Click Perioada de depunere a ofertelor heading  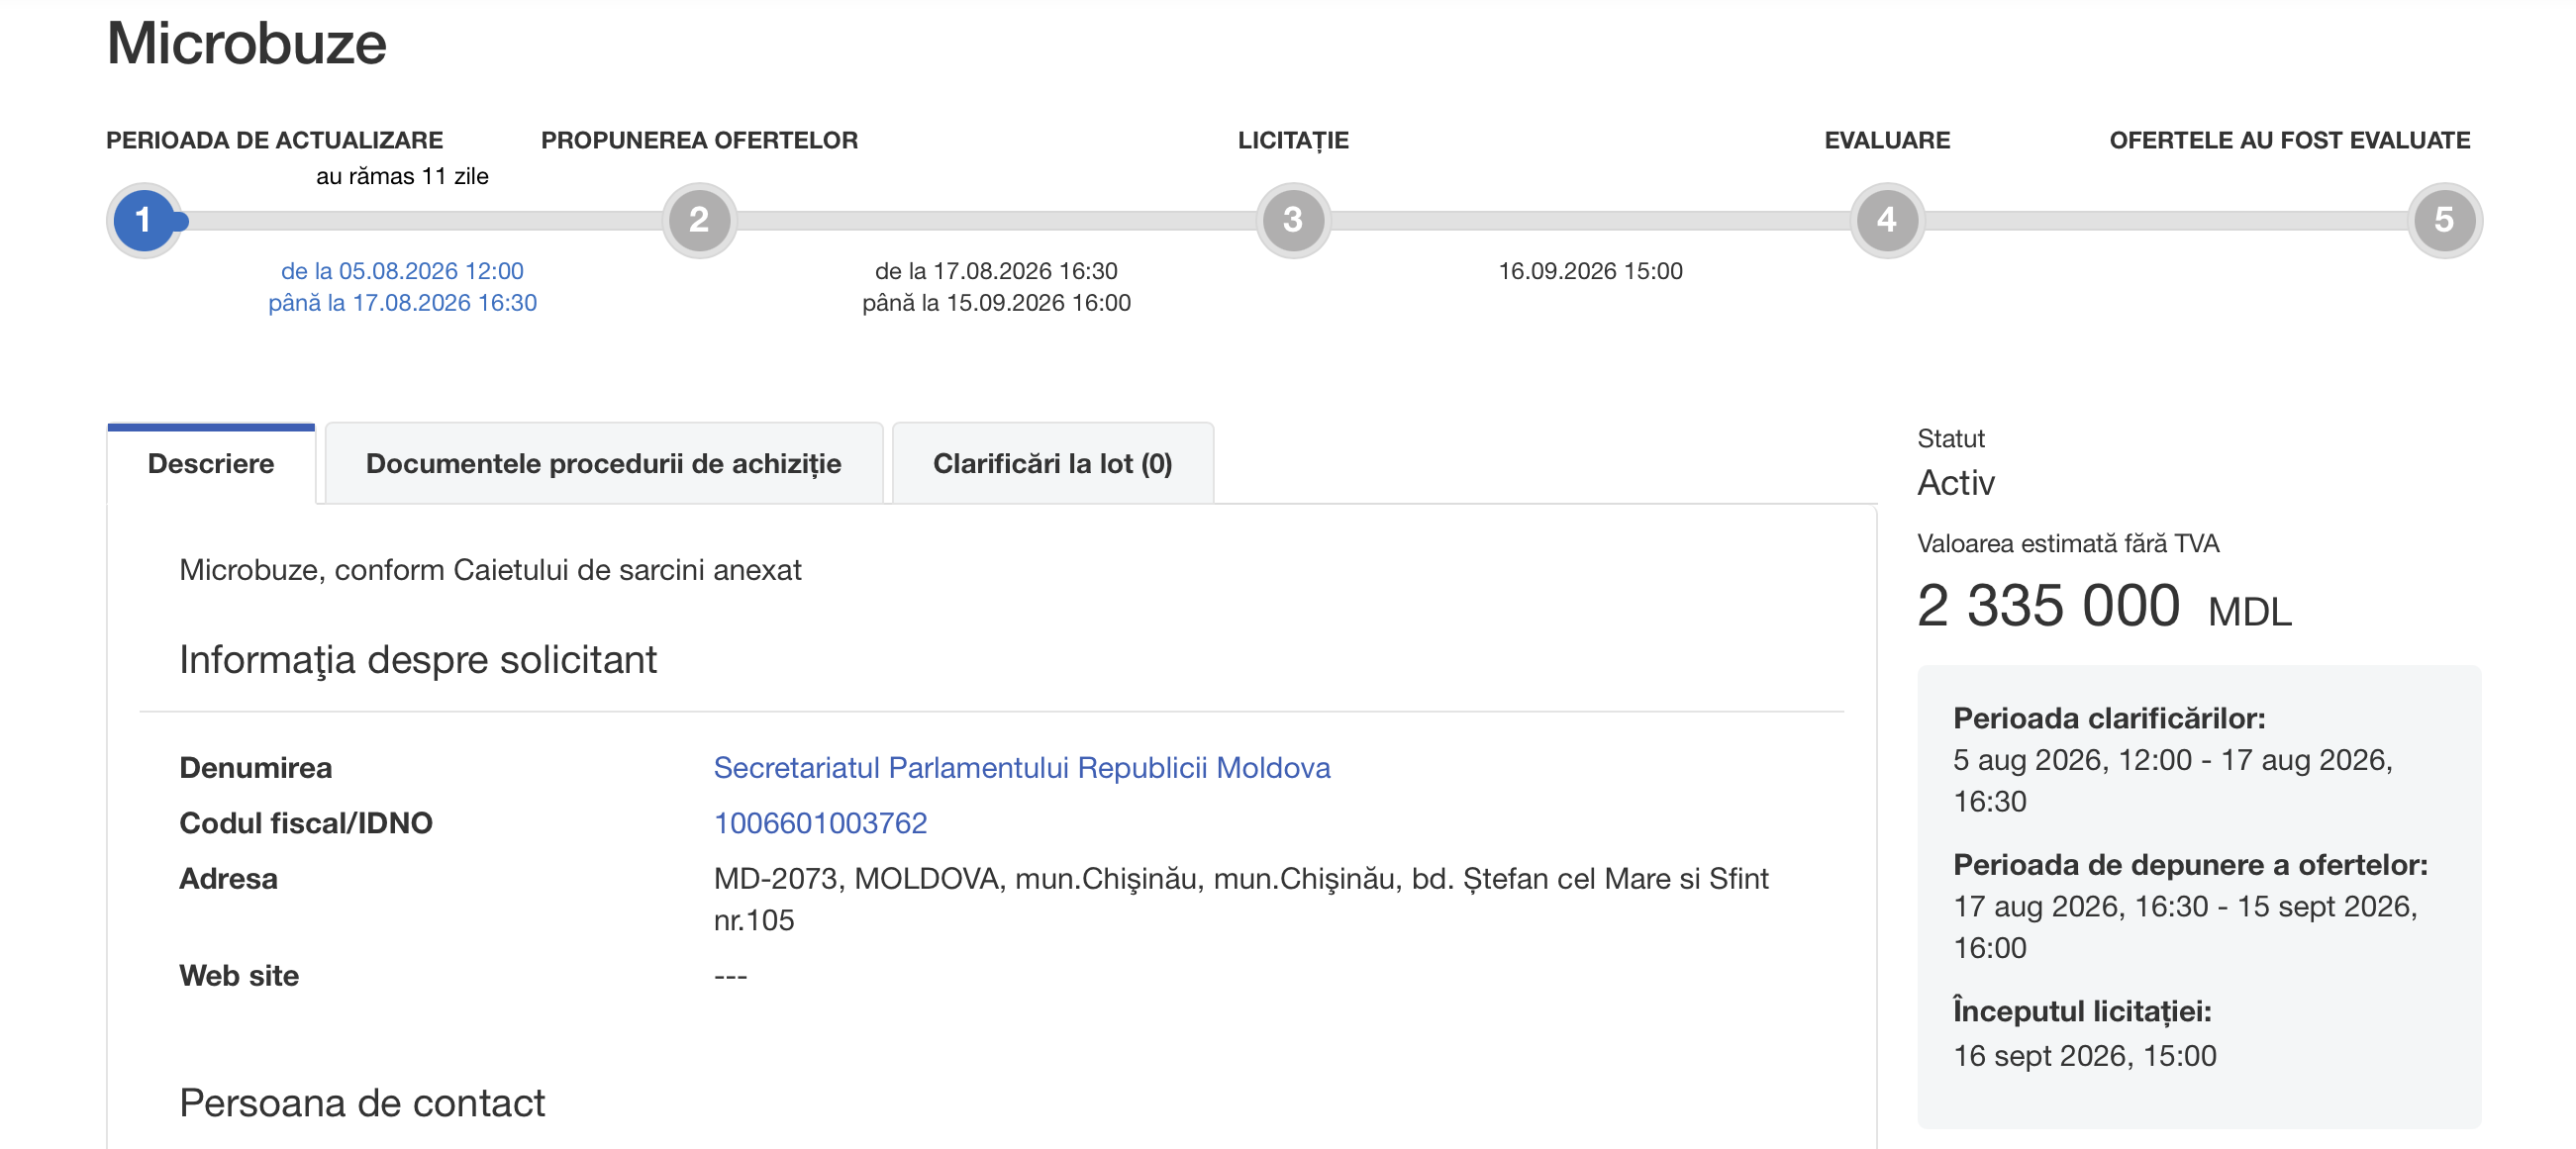point(2190,865)
